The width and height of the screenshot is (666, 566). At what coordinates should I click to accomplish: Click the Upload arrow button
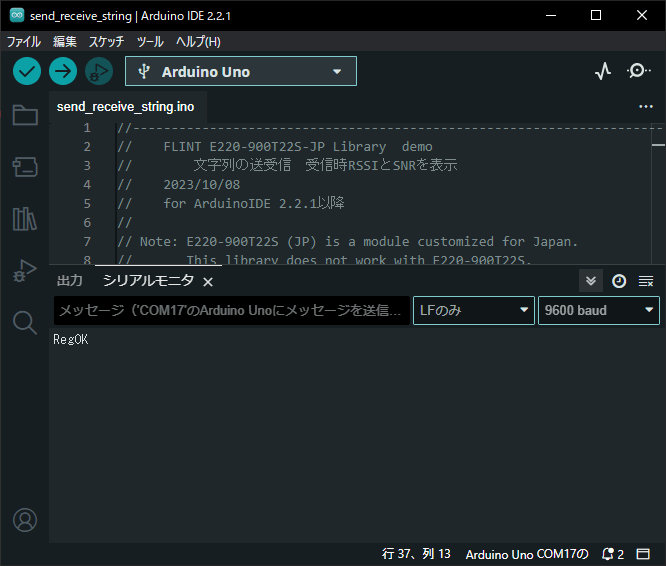[x=63, y=71]
